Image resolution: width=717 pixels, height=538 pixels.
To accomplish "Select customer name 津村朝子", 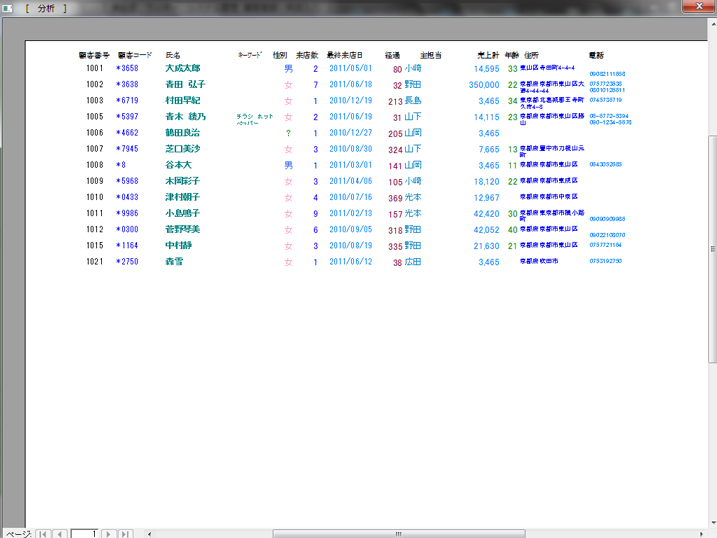I will point(182,197).
